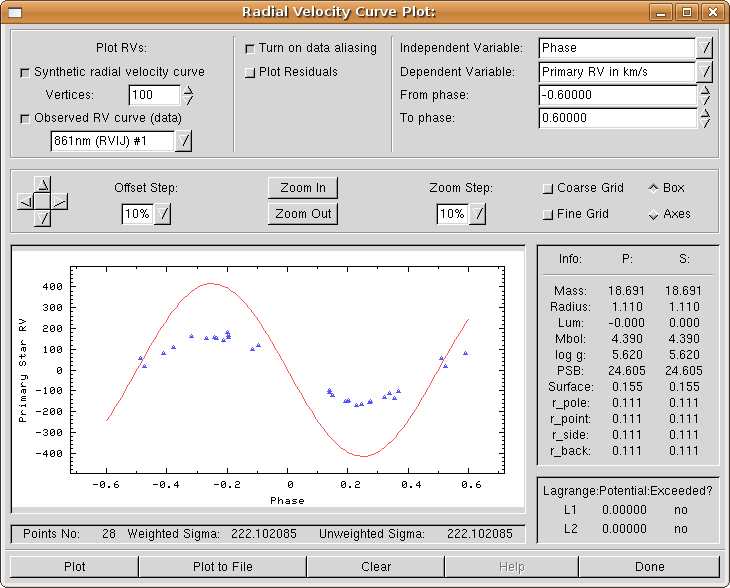
Task: Close the Radial Velocity Curve Plot window
Action: (713, 12)
